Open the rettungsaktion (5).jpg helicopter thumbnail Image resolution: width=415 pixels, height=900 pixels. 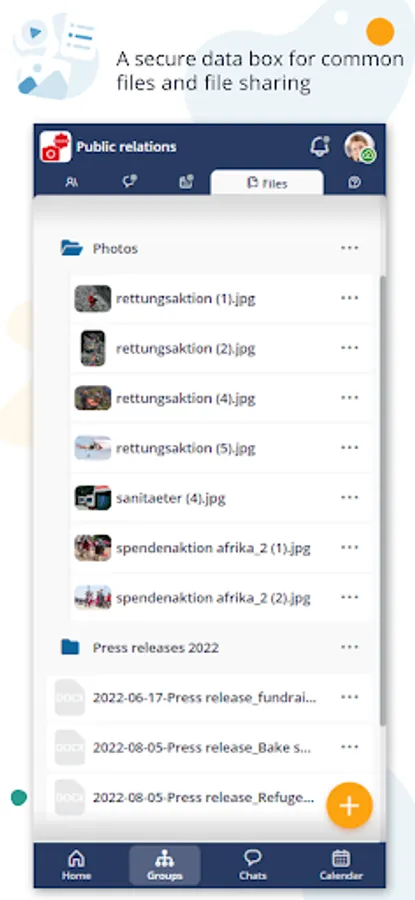(93, 448)
